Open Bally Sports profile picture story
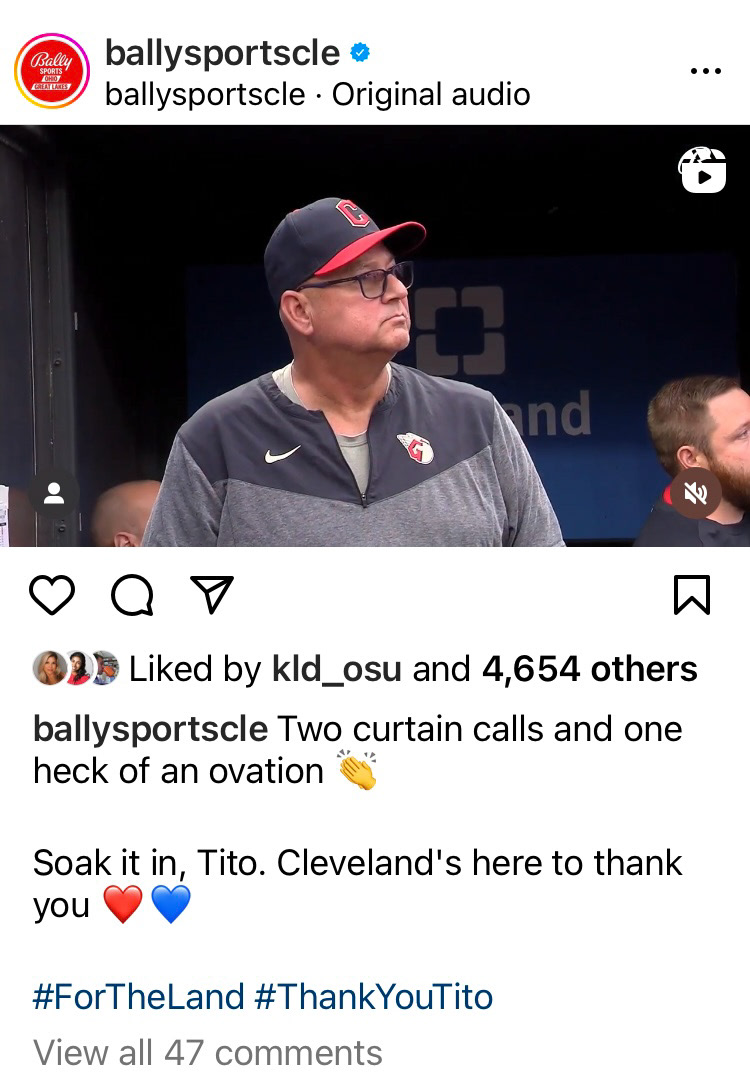This screenshot has height=1086, width=750. 52,71
